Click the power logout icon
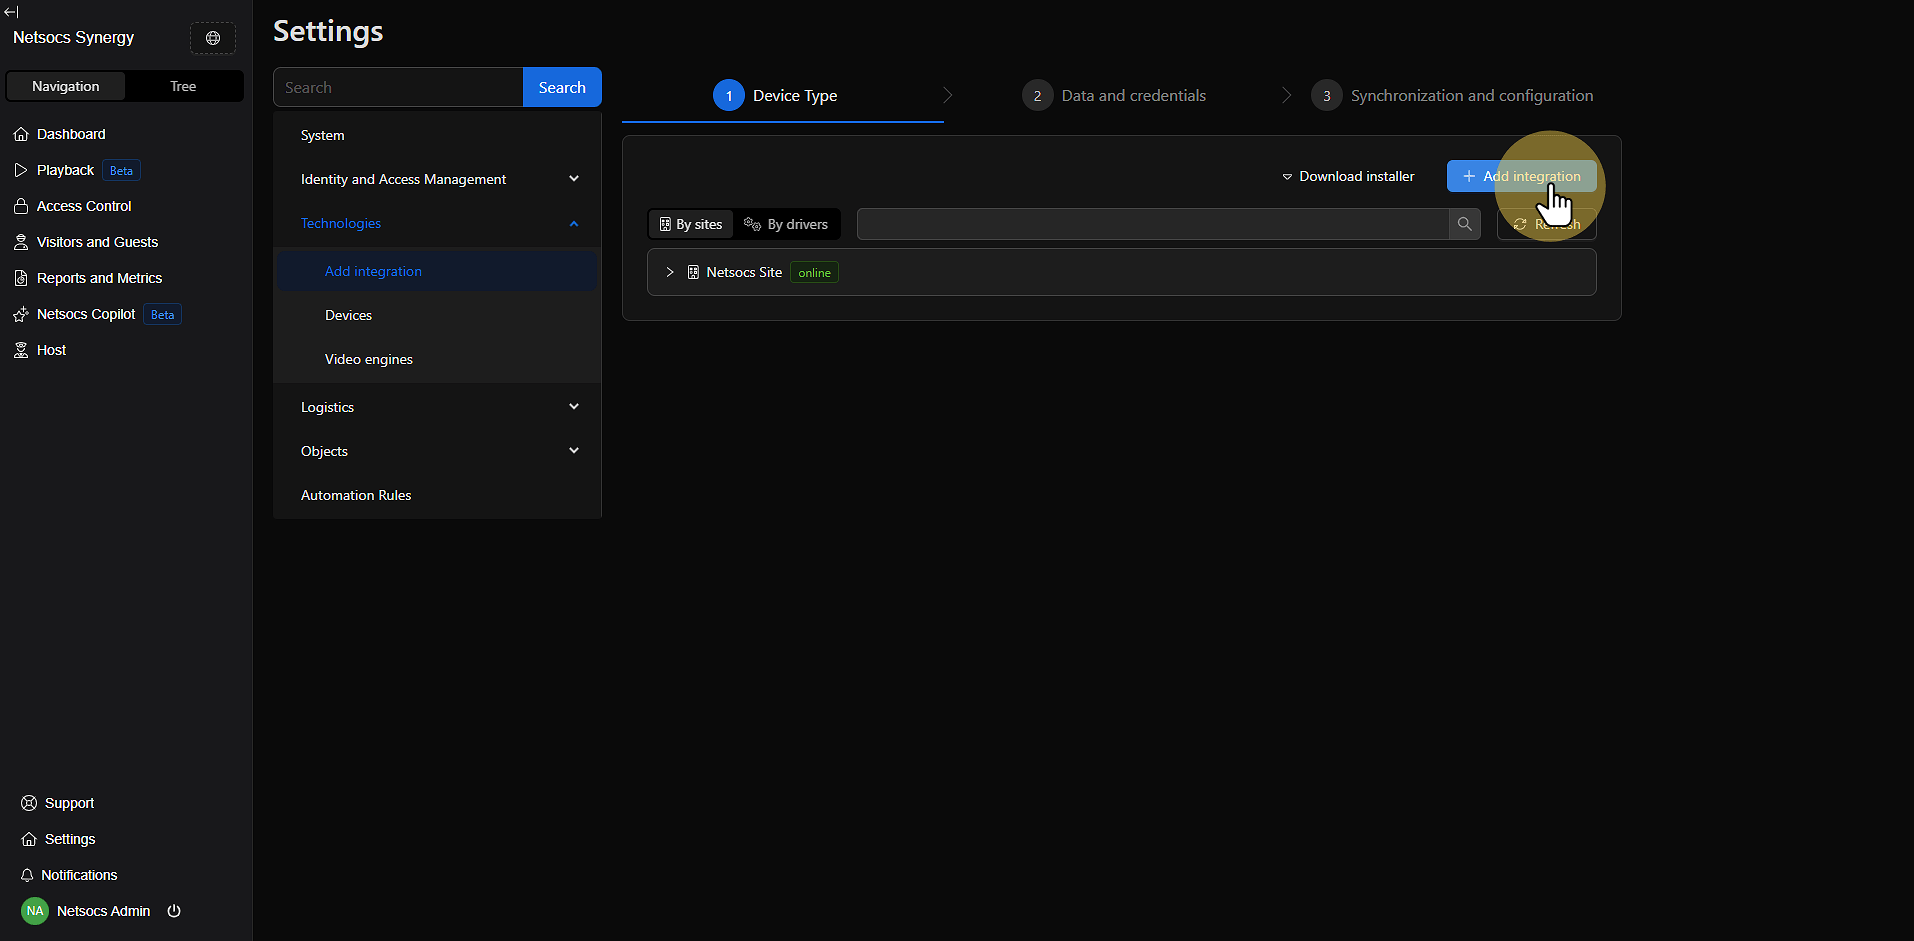Image resolution: width=1914 pixels, height=941 pixels. [174, 911]
